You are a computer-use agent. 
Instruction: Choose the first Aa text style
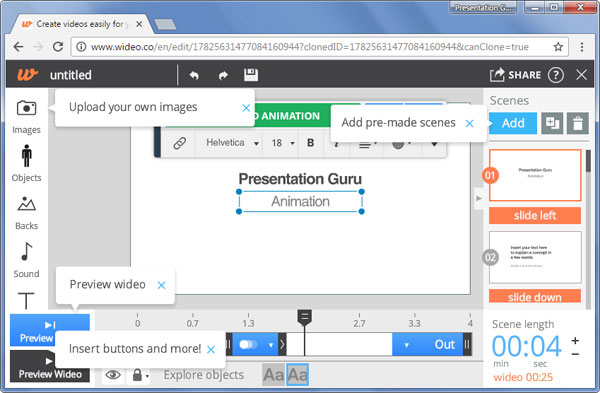tap(274, 375)
